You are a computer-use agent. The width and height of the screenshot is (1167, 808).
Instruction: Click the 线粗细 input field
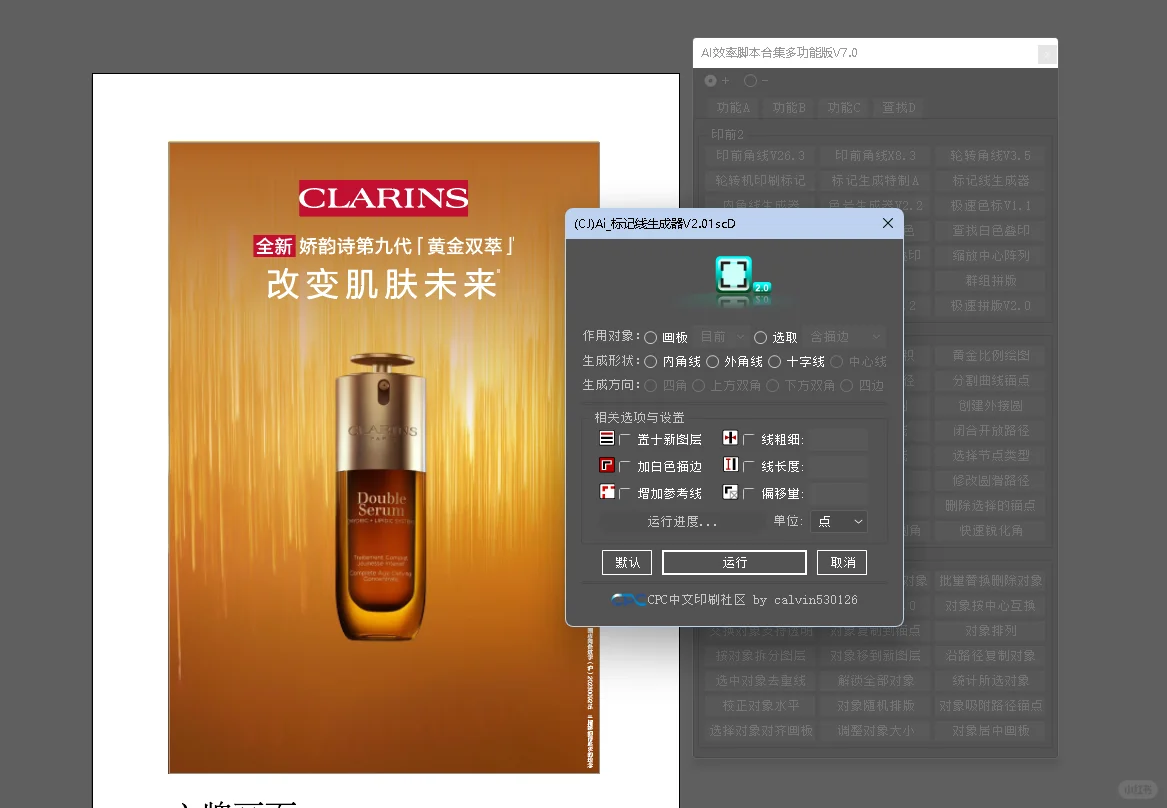[836, 438]
